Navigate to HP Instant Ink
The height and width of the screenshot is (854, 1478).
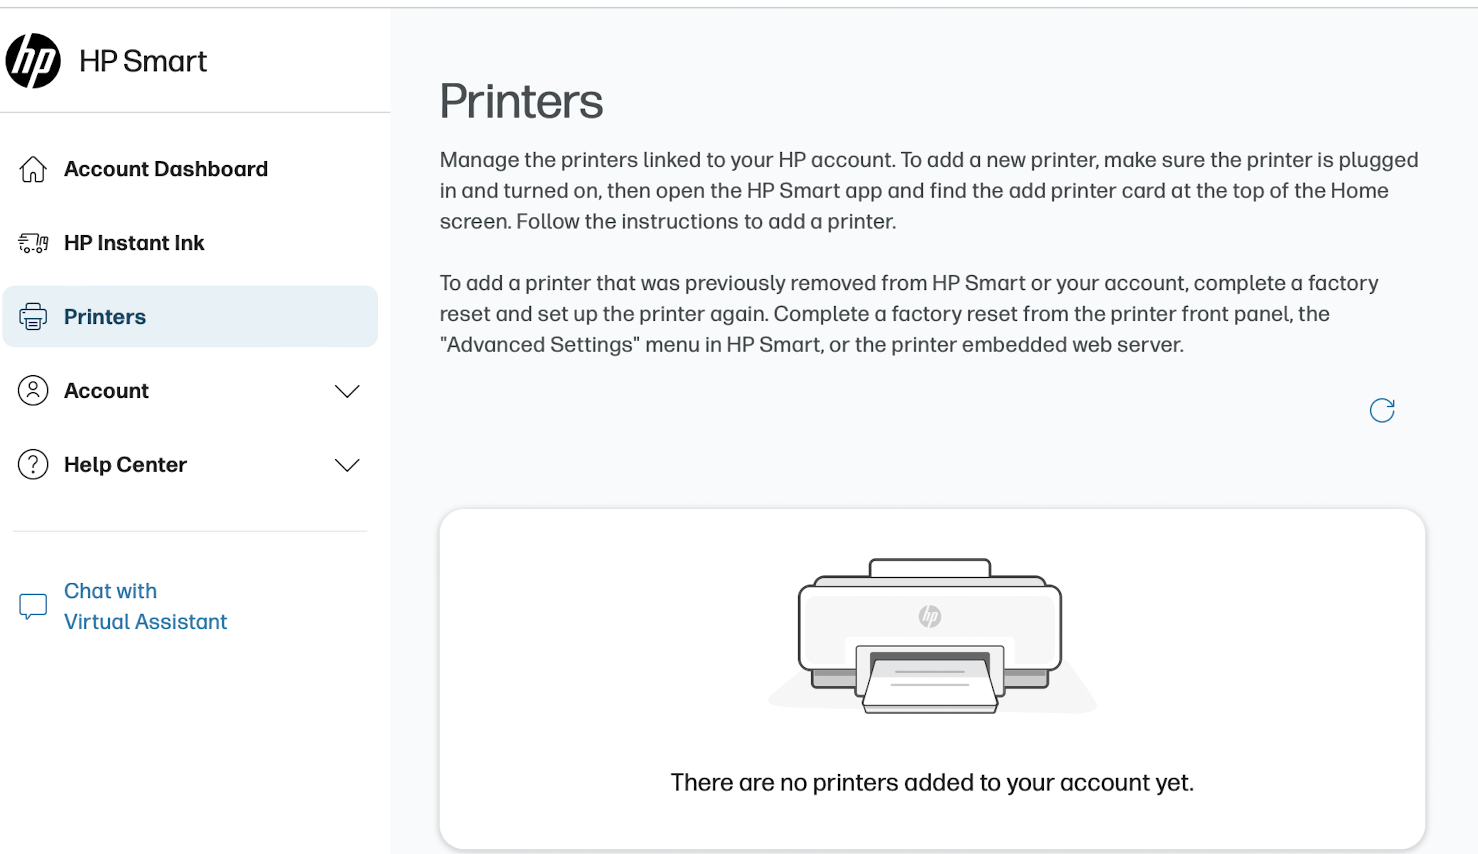tap(134, 242)
